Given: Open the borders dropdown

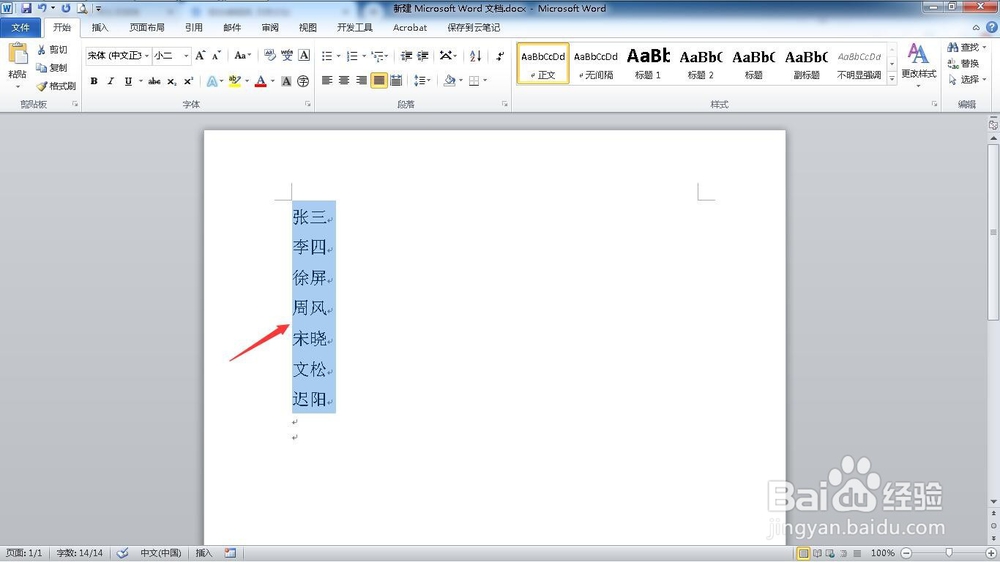Looking at the screenshot, I should [x=485, y=80].
